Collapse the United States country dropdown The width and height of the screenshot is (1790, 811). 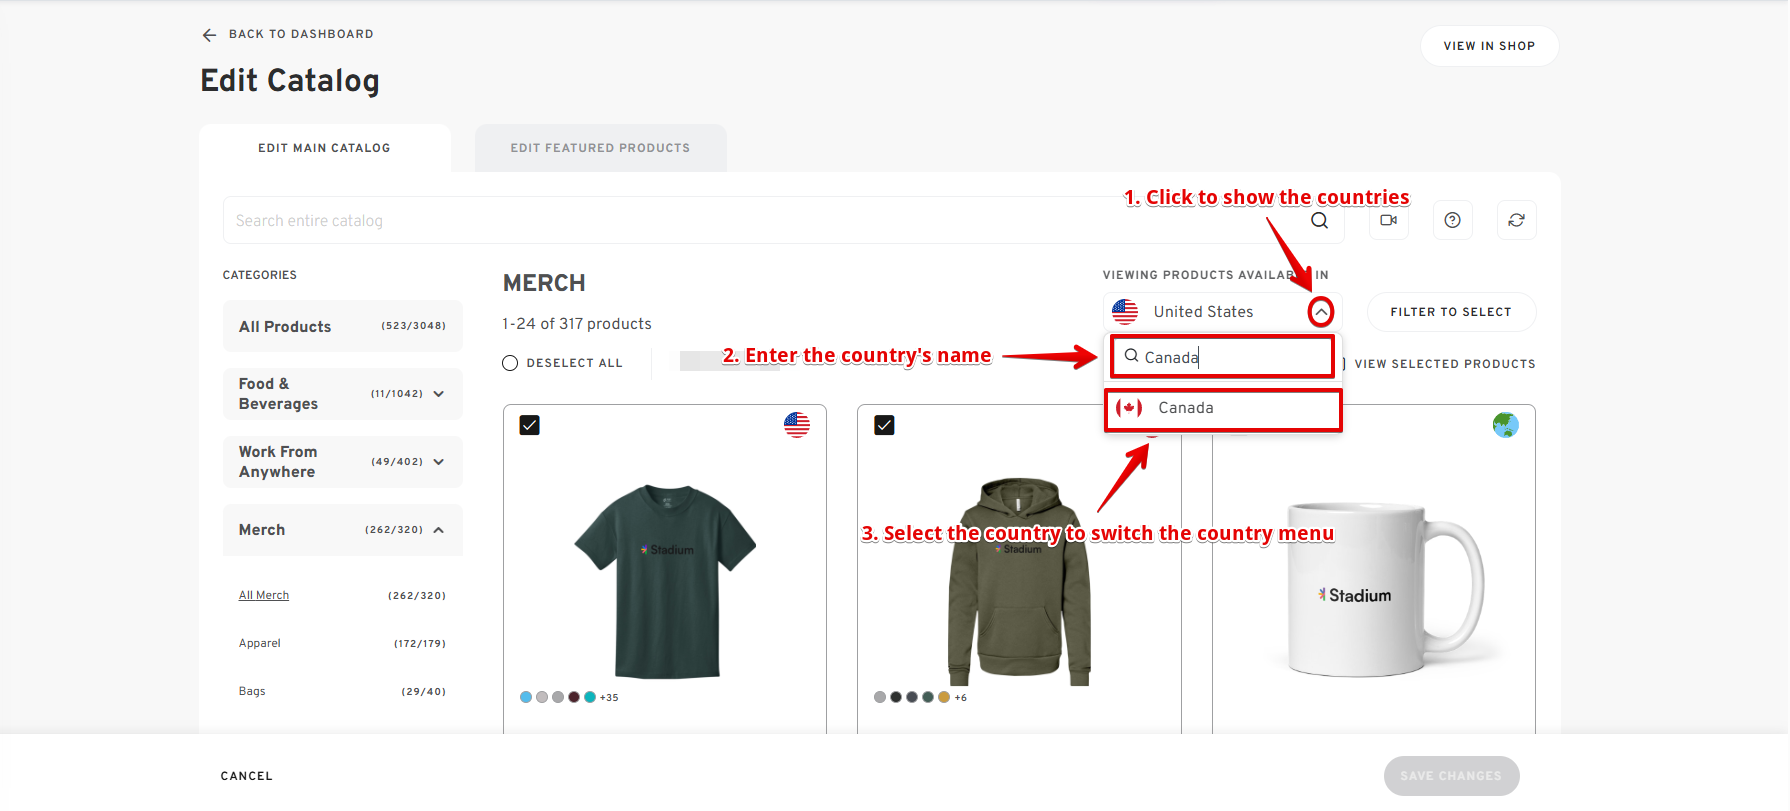1321,312
